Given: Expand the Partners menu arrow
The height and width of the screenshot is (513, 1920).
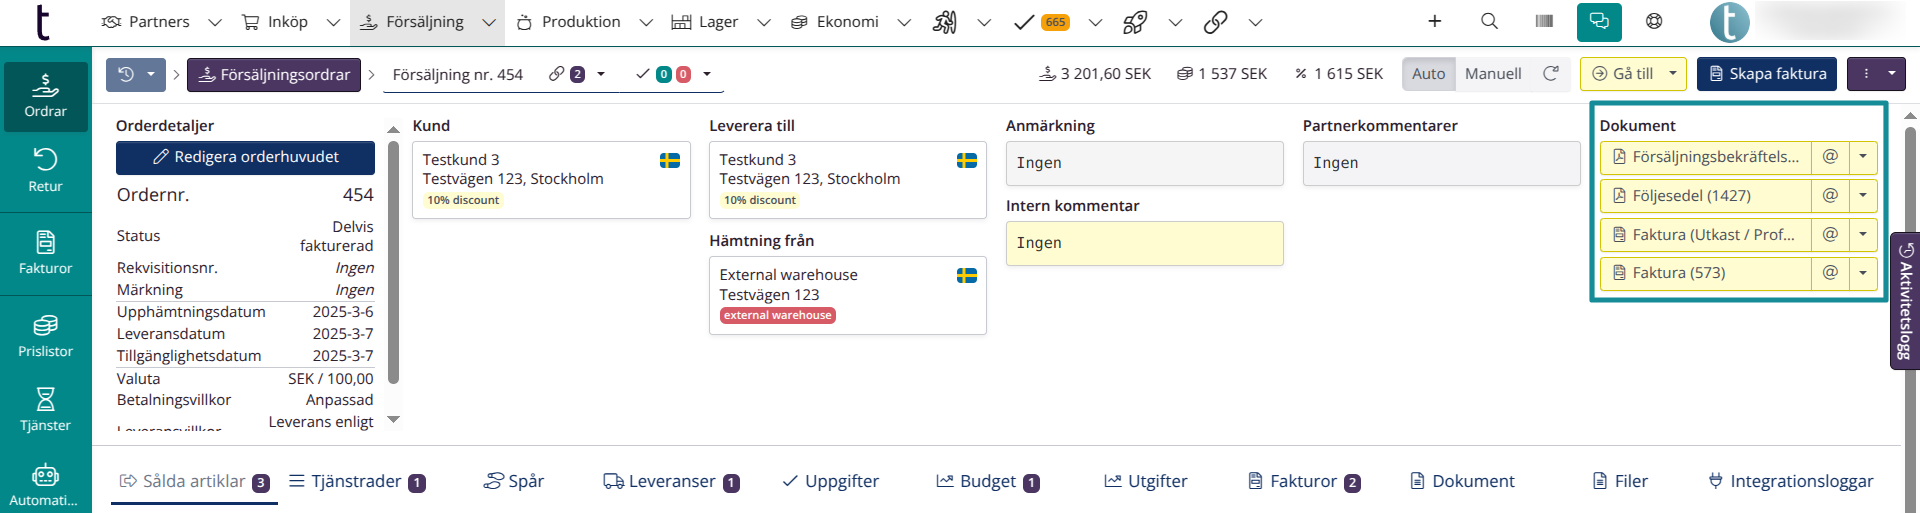Looking at the screenshot, I should pos(214,22).
